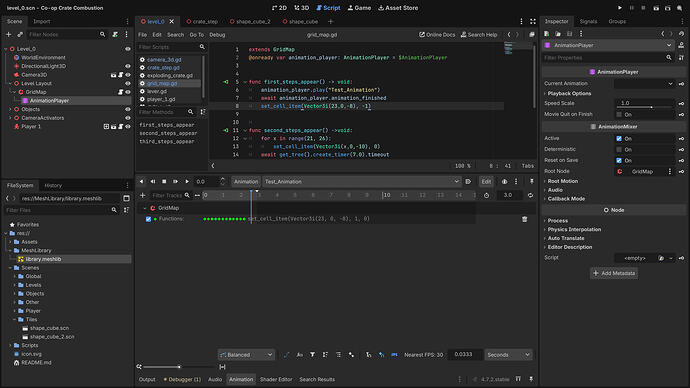Uncheck the Active property

coord(619,139)
